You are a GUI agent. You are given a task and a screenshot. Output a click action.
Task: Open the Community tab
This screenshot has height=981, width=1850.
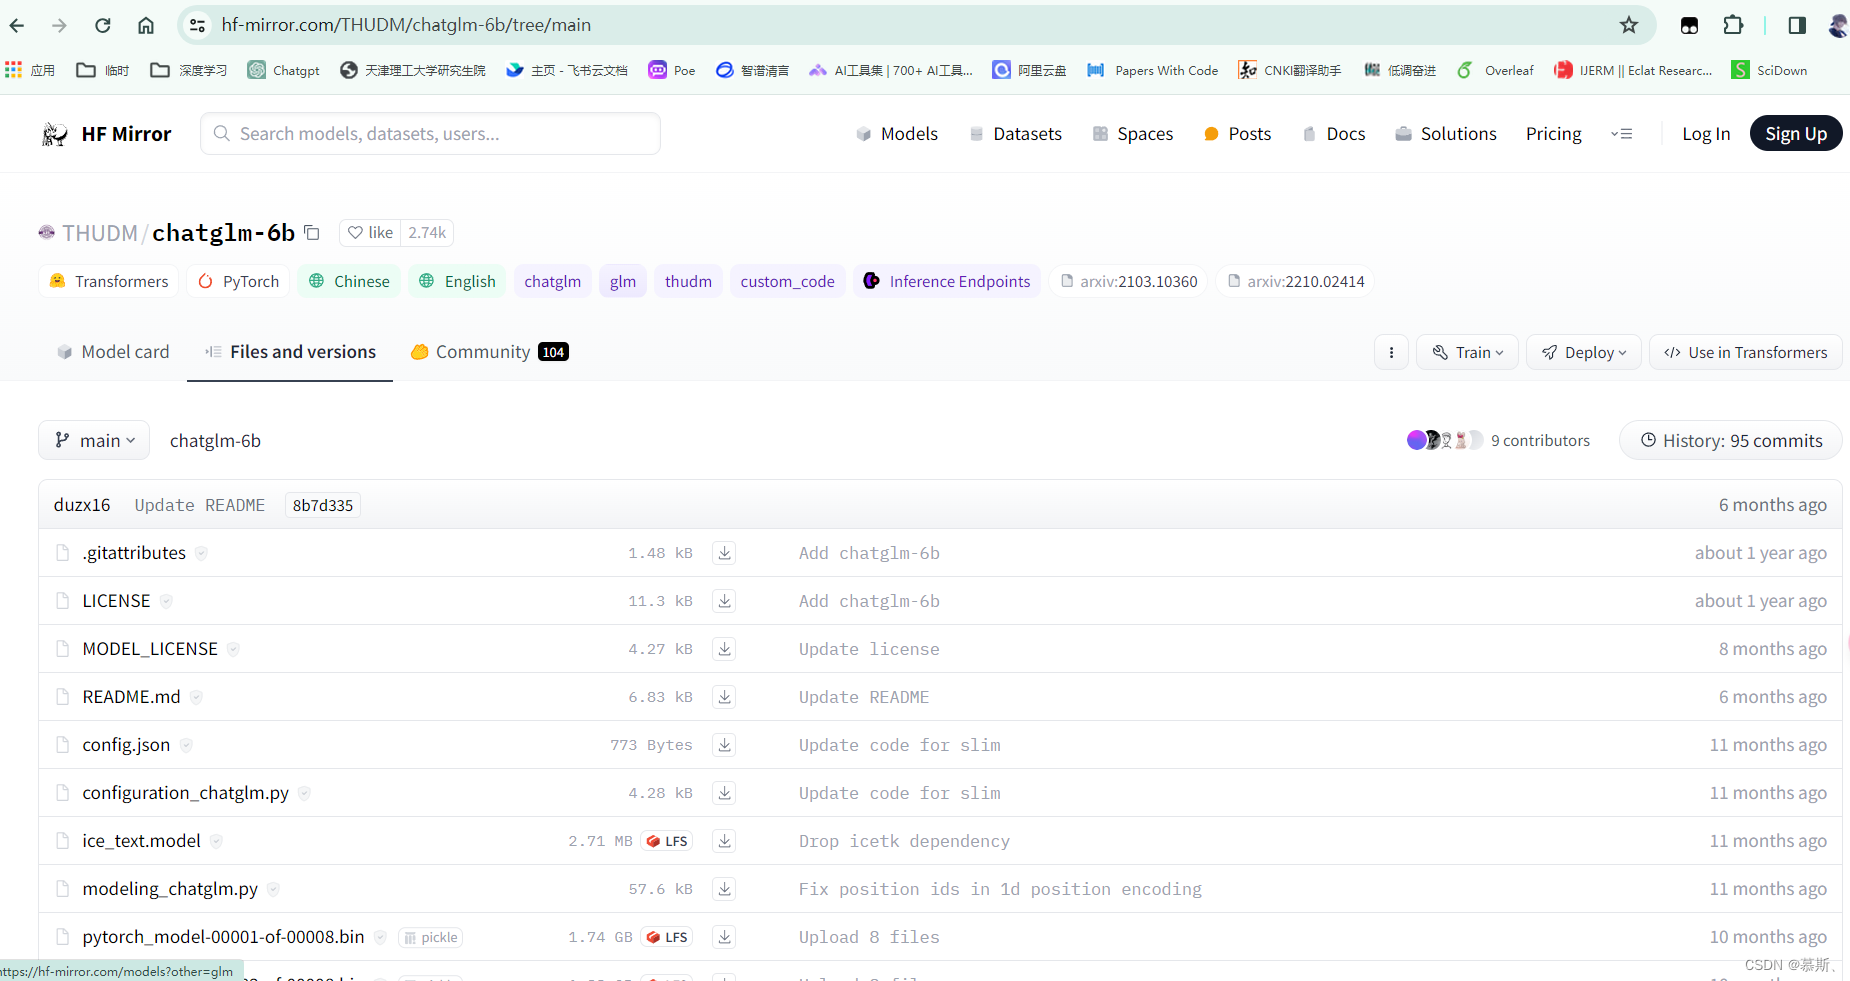coord(489,352)
